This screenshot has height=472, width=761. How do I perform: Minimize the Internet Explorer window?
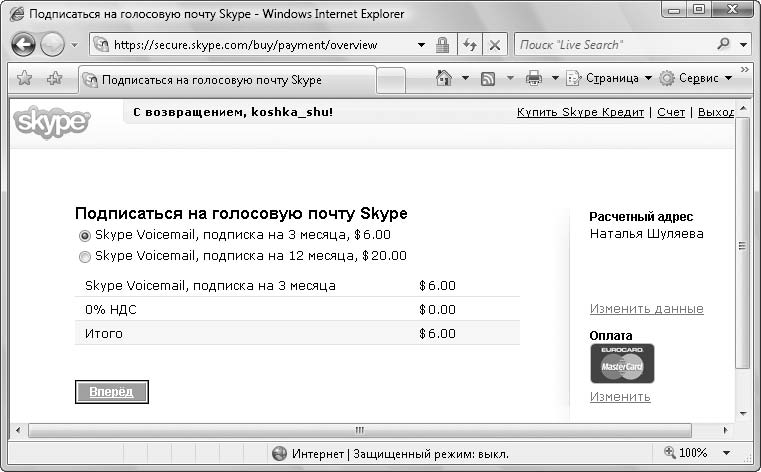click(x=674, y=9)
